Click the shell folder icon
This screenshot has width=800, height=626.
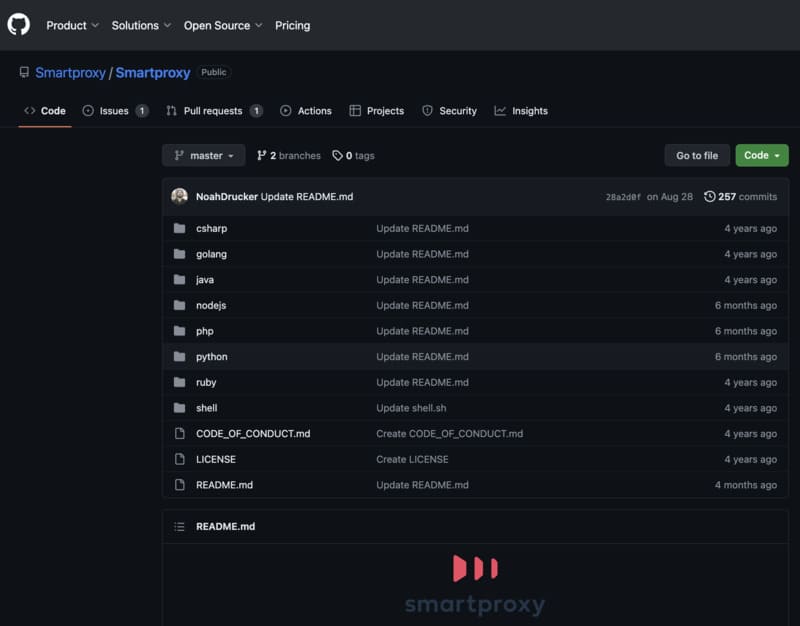tap(180, 408)
